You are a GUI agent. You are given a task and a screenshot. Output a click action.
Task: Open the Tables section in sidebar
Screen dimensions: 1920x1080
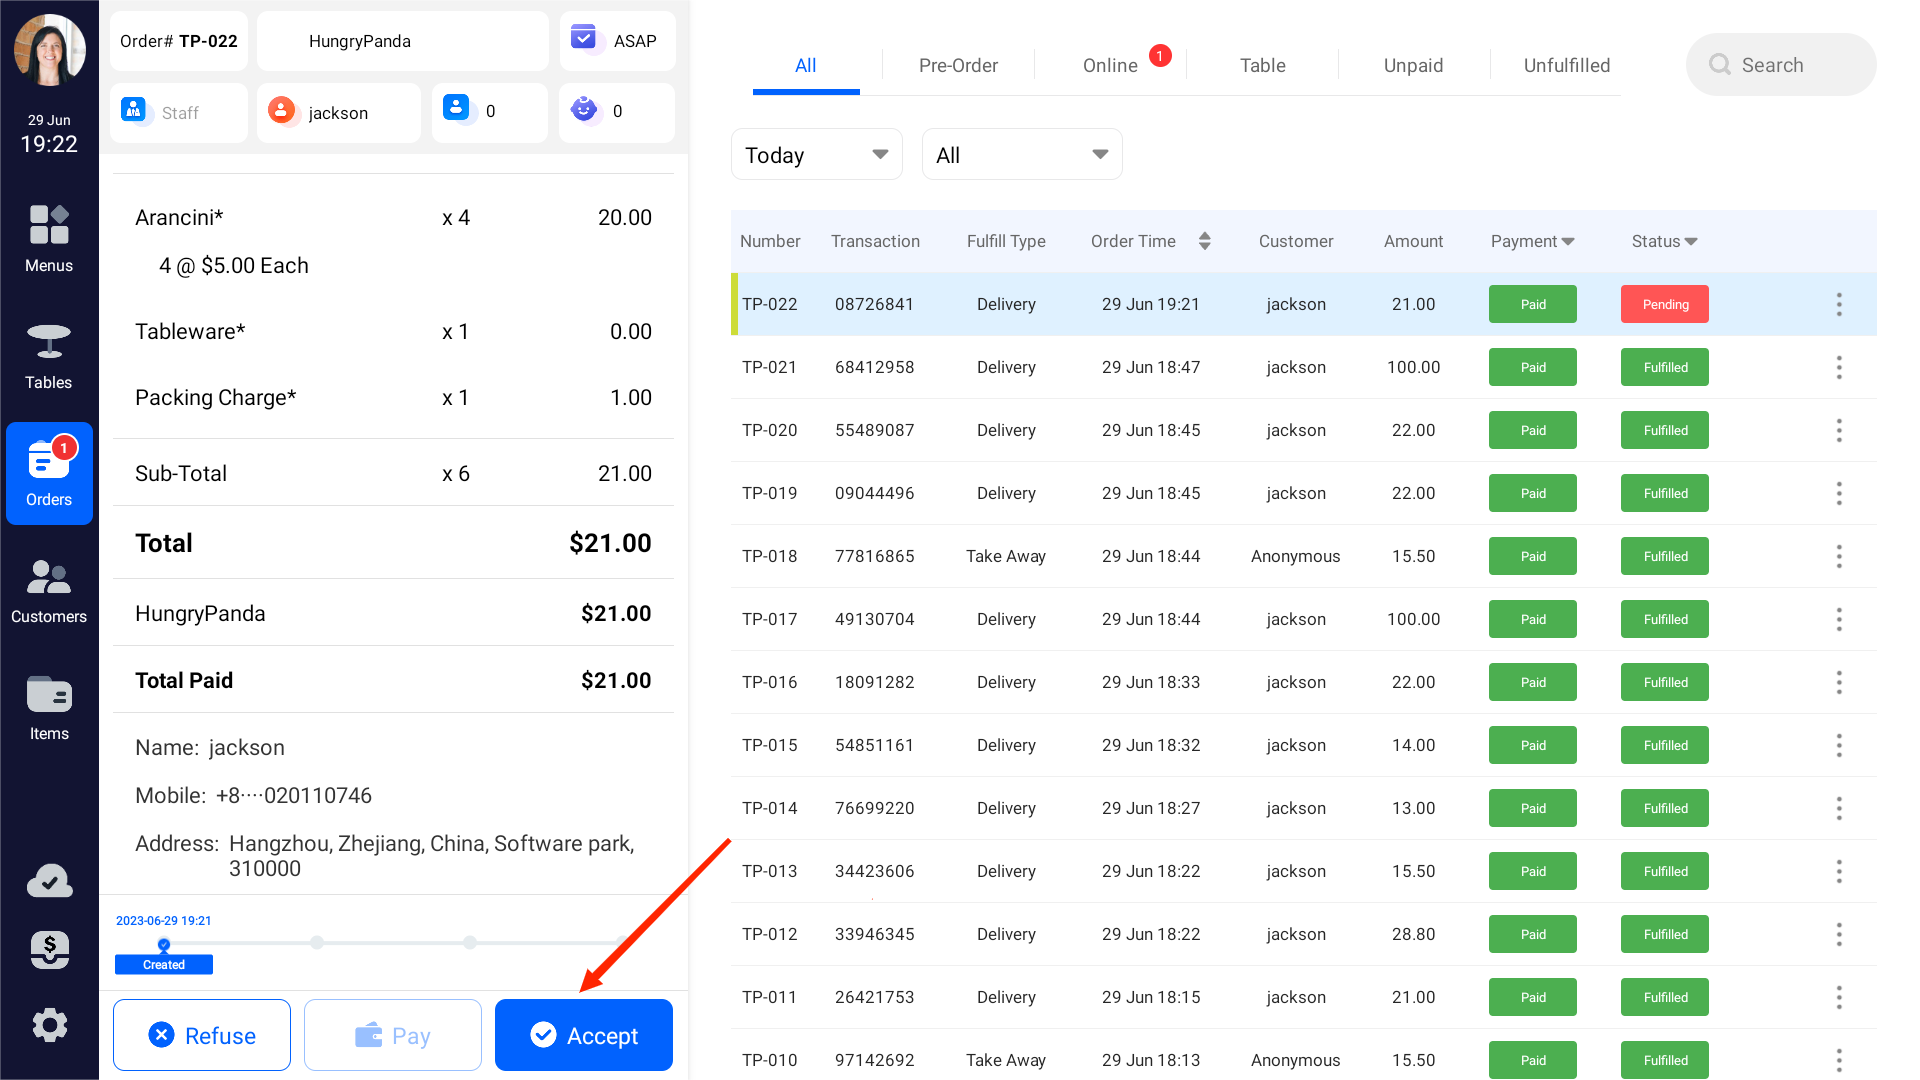(x=49, y=356)
